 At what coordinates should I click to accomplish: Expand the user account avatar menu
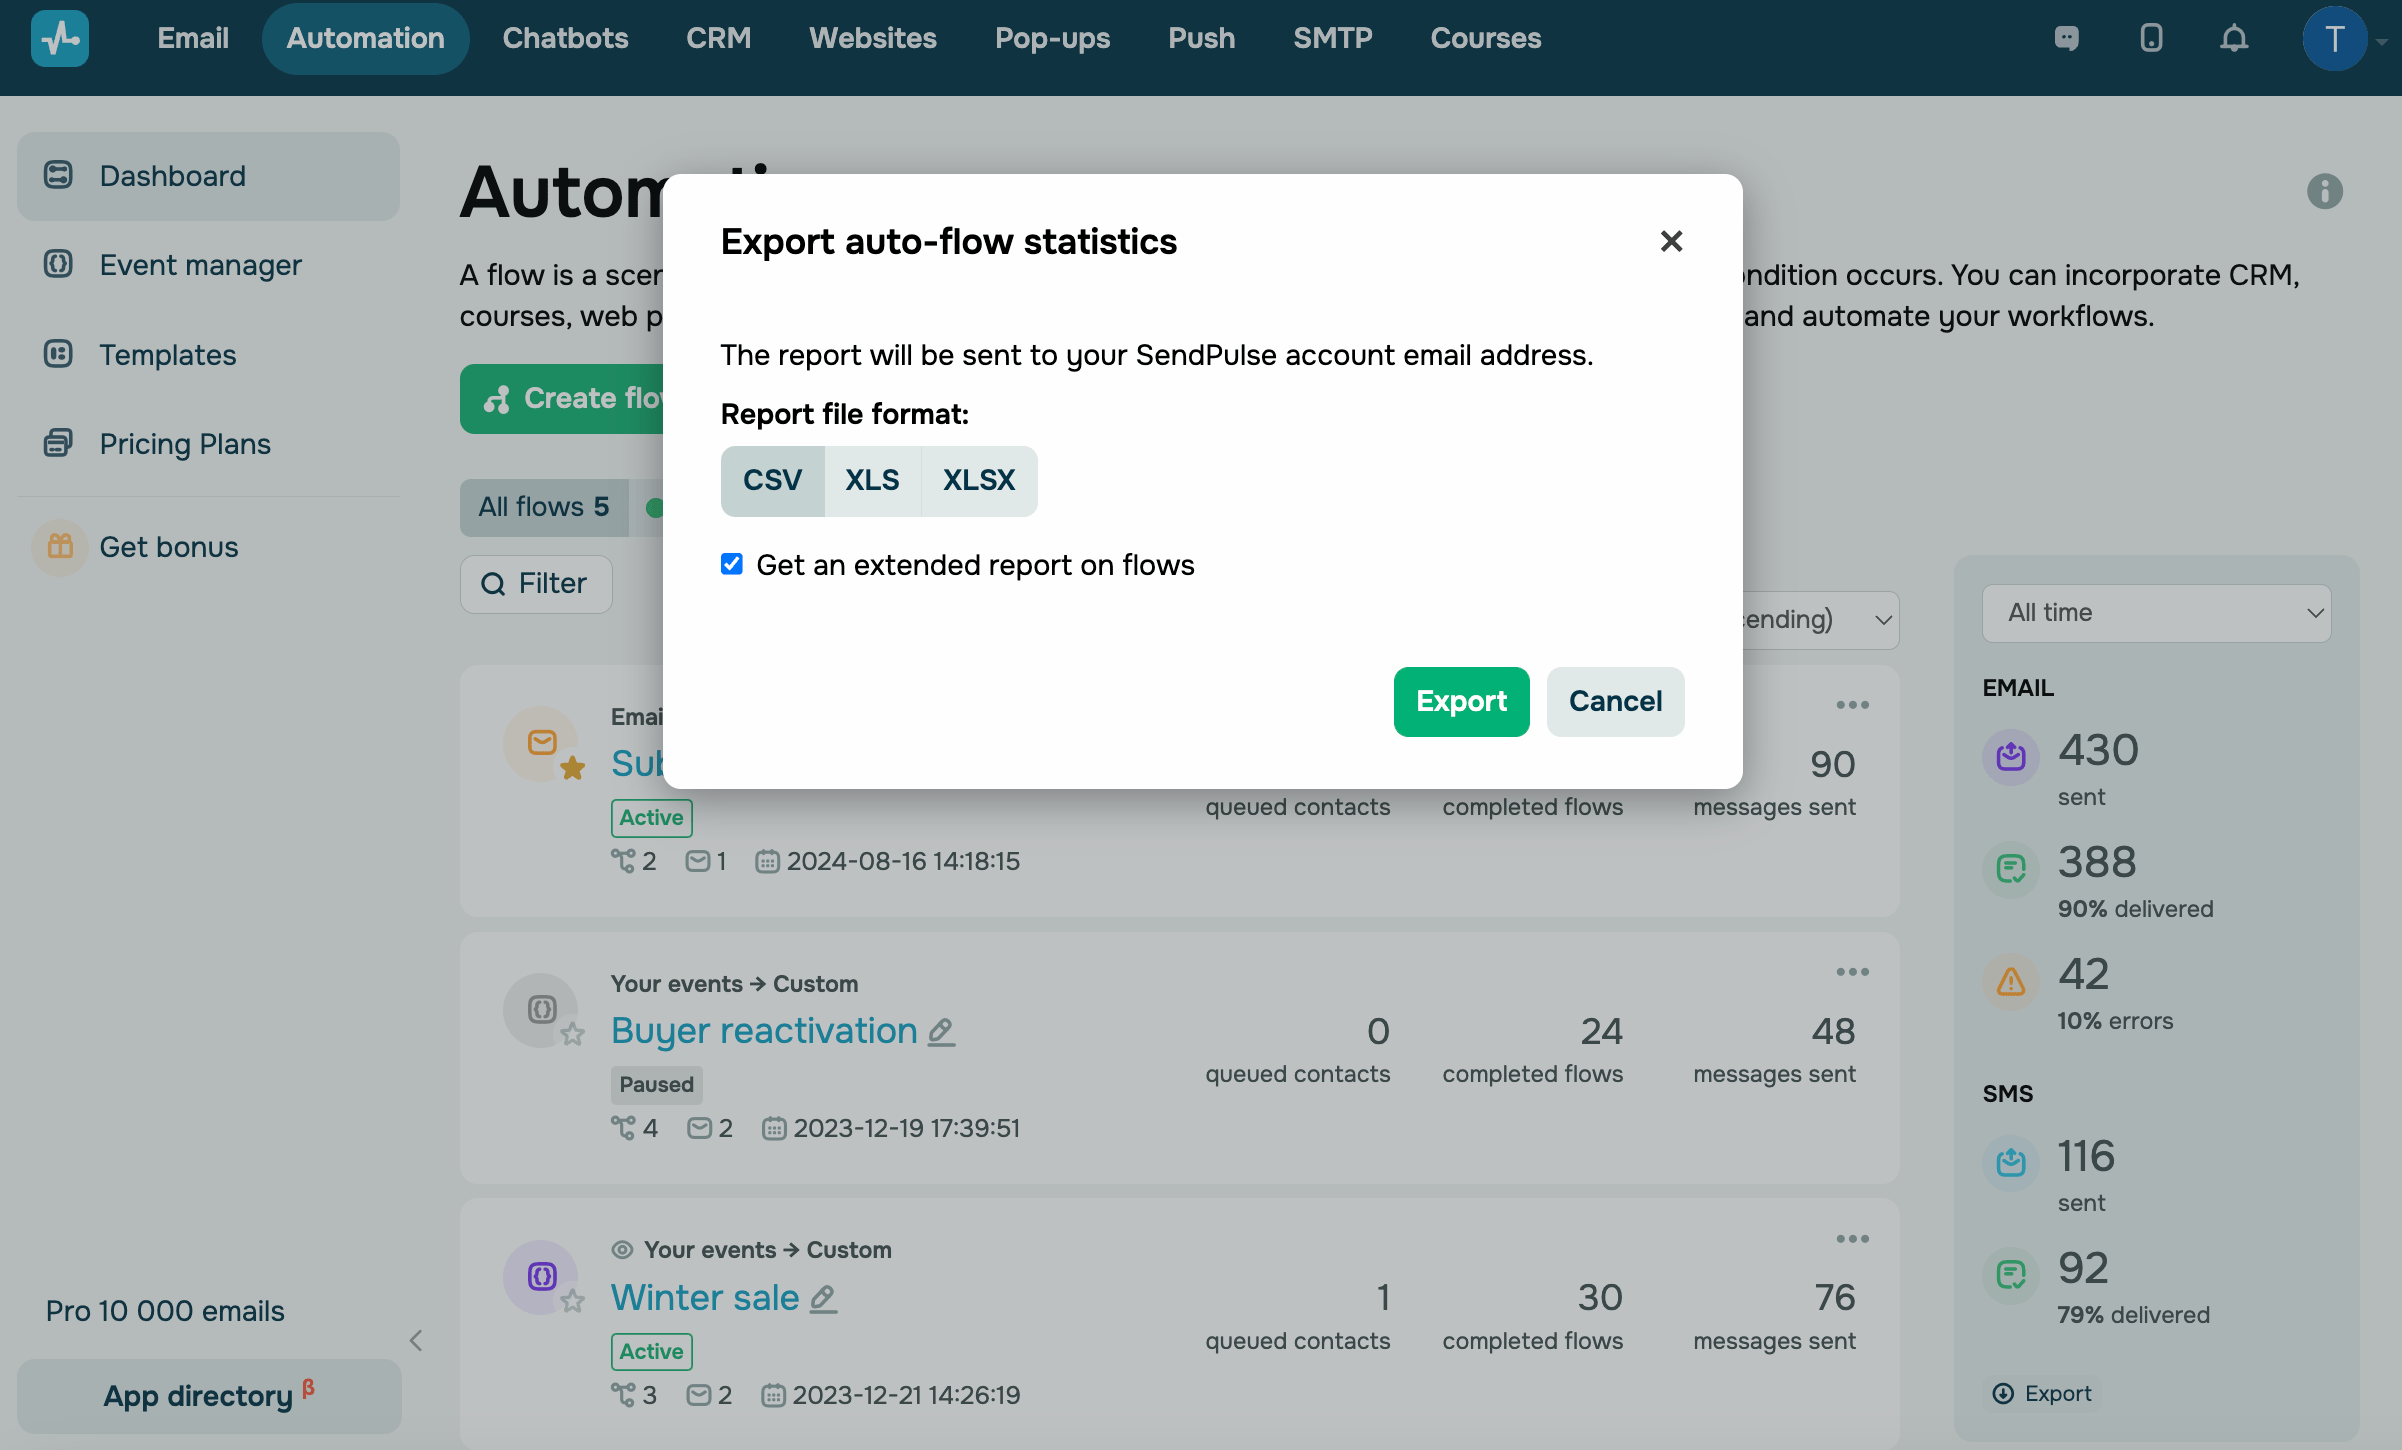point(2336,39)
